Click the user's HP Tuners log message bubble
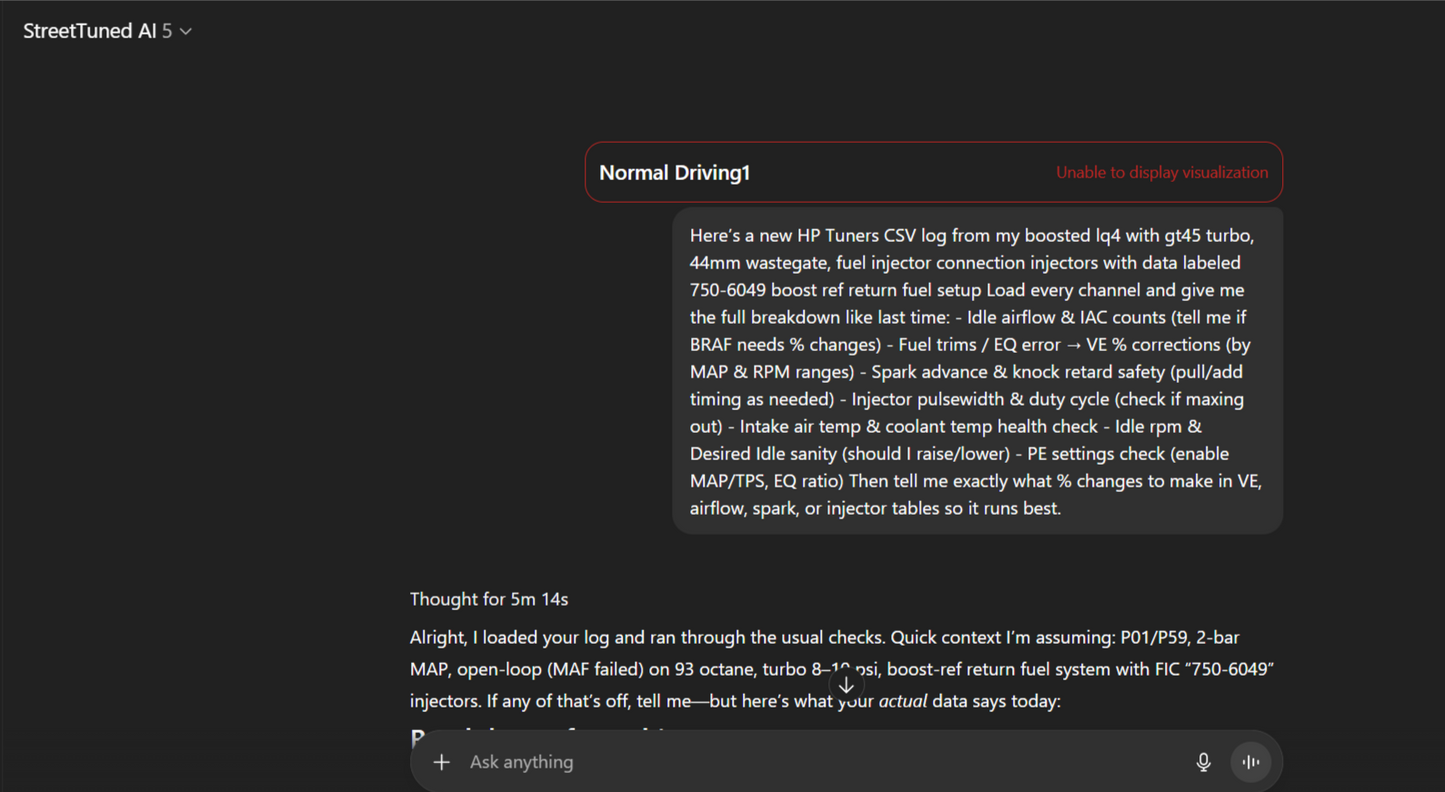1445x792 pixels. [x=976, y=371]
